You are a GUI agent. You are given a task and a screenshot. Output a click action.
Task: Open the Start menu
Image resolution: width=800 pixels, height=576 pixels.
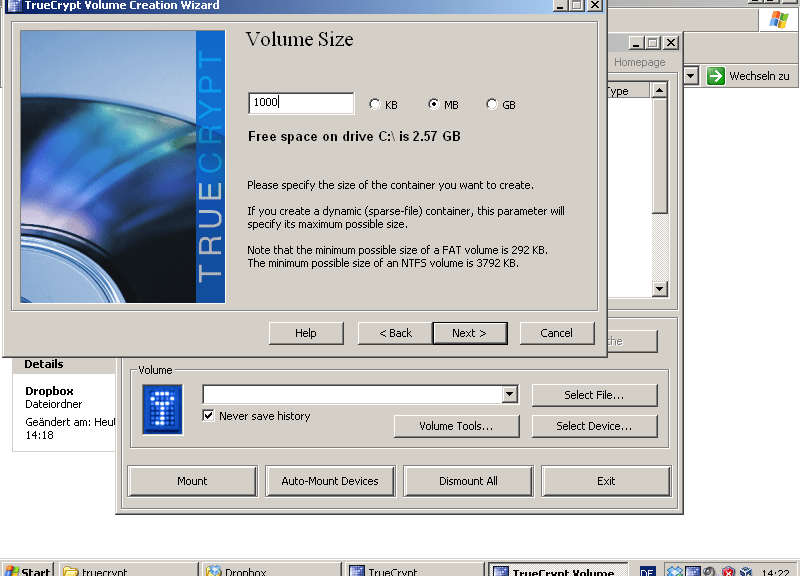click(x=29, y=571)
